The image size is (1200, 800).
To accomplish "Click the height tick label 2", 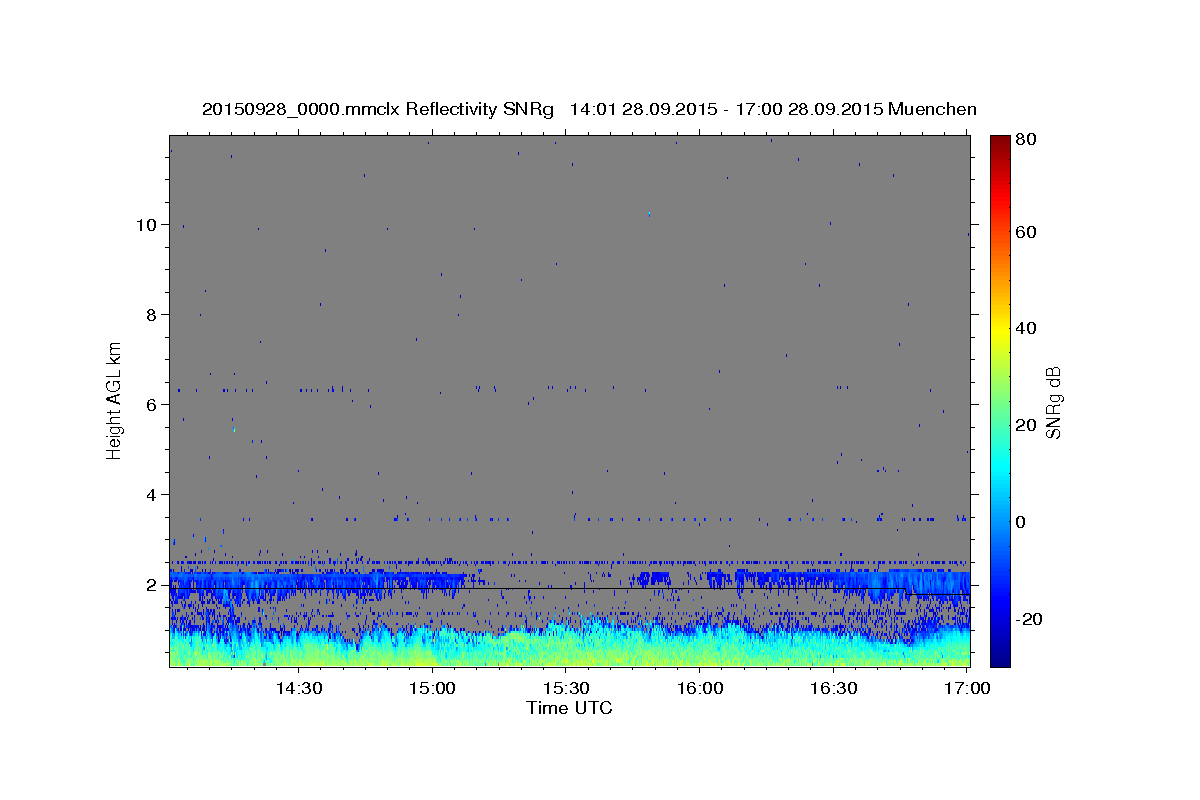I will 152,584.
